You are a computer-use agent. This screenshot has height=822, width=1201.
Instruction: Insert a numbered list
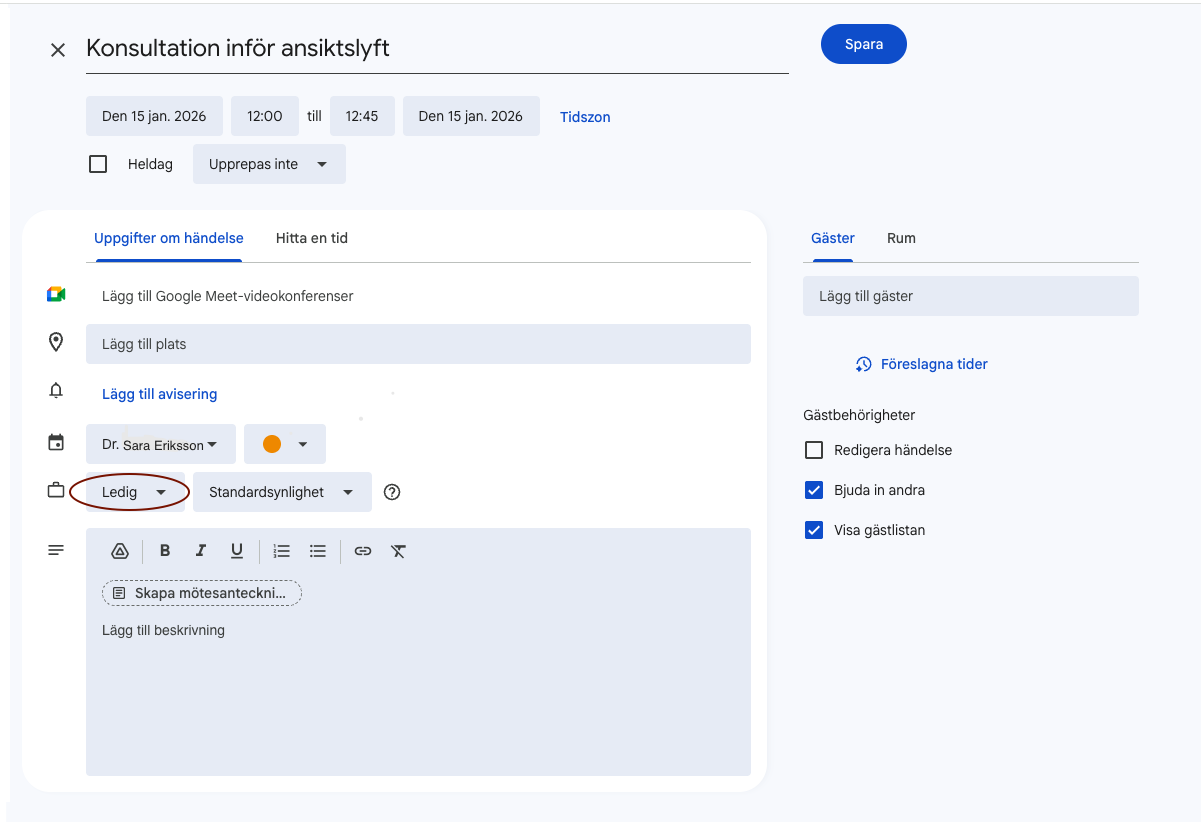point(282,551)
